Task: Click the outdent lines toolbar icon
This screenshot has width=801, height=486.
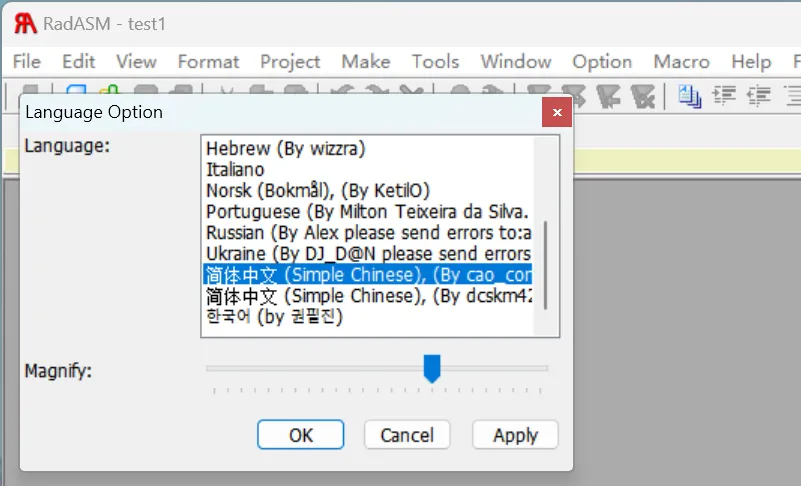Action: pyautogui.click(x=759, y=96)
